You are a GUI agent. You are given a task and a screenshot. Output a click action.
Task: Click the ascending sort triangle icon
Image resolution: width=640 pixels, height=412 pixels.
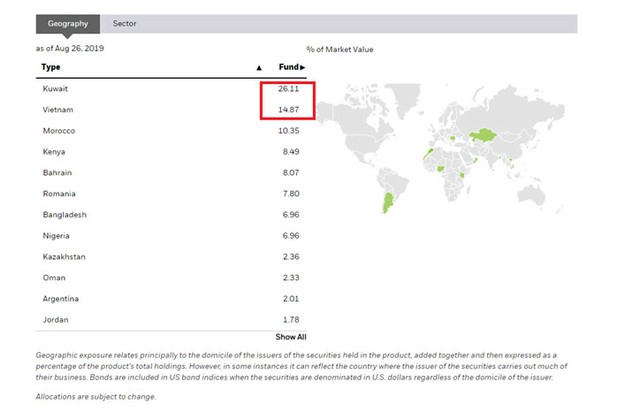259,67
